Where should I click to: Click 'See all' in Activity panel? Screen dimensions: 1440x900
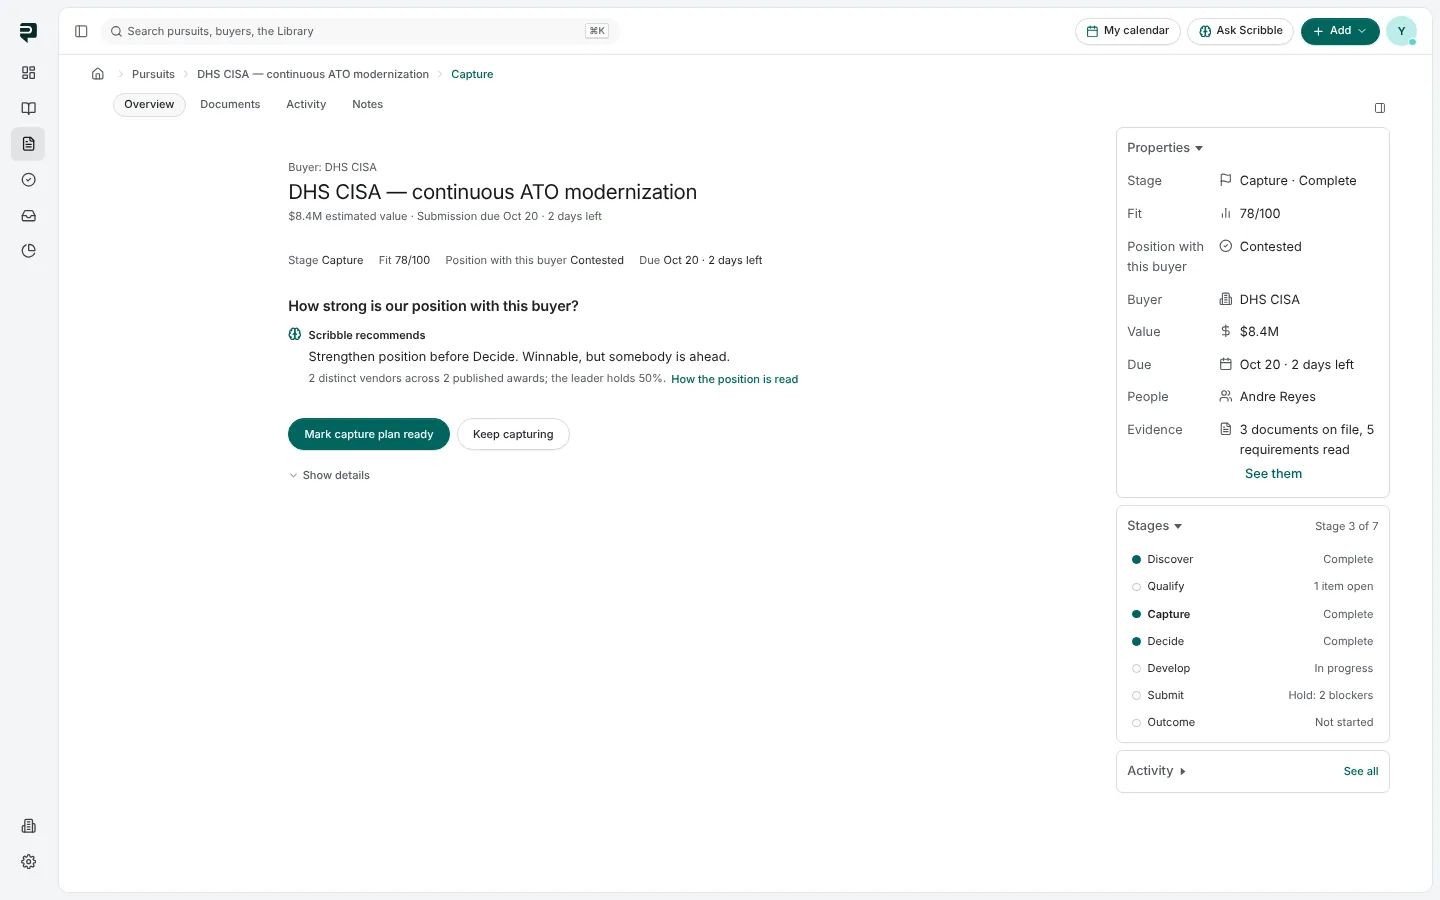[1361, 772]
